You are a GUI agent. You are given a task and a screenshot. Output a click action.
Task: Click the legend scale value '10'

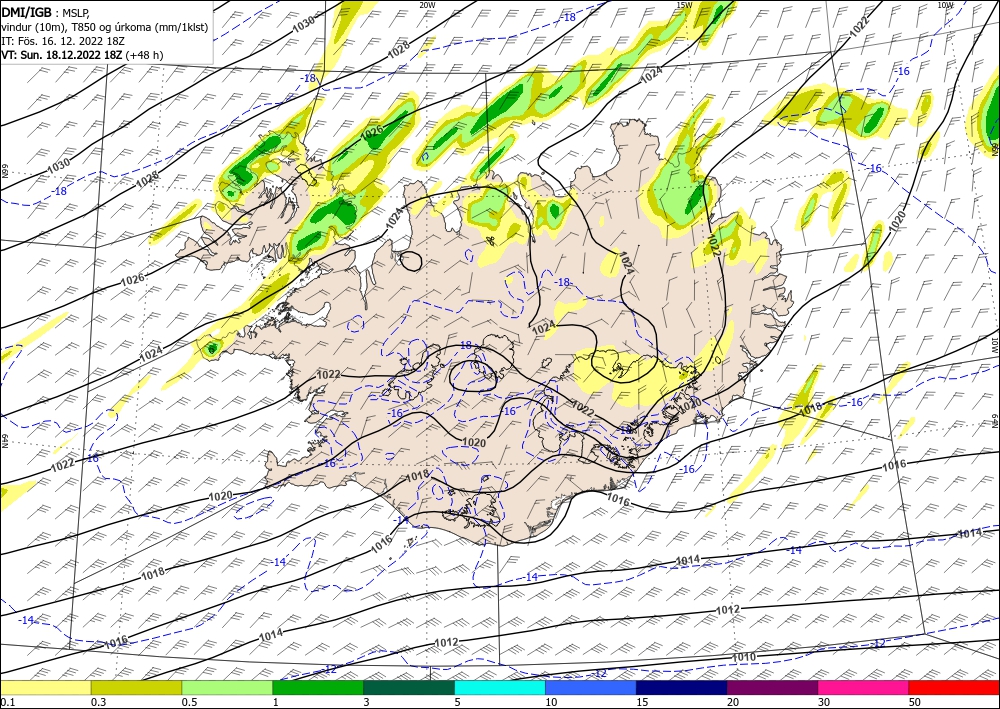point(551,702)
